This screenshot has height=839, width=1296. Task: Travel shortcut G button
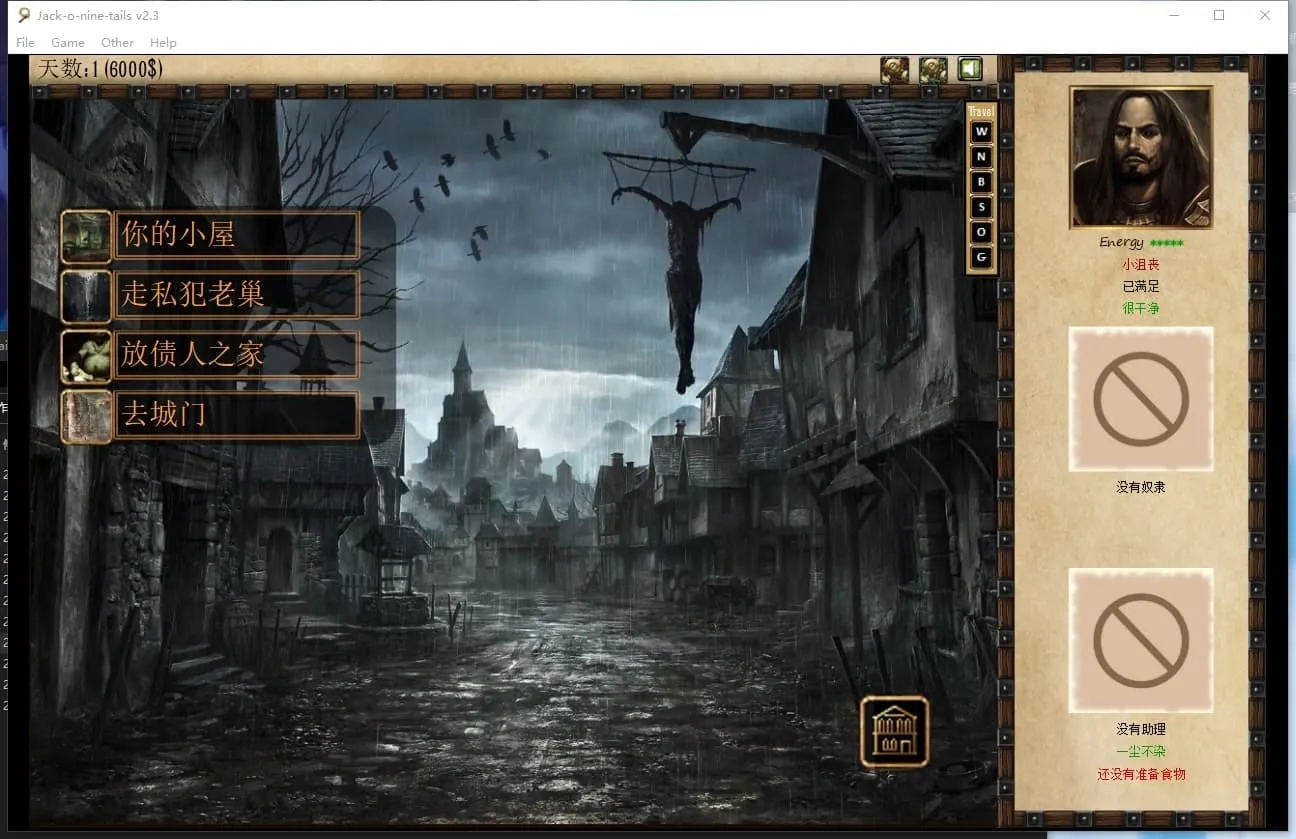pyautogui.click(x=981, y=257)
